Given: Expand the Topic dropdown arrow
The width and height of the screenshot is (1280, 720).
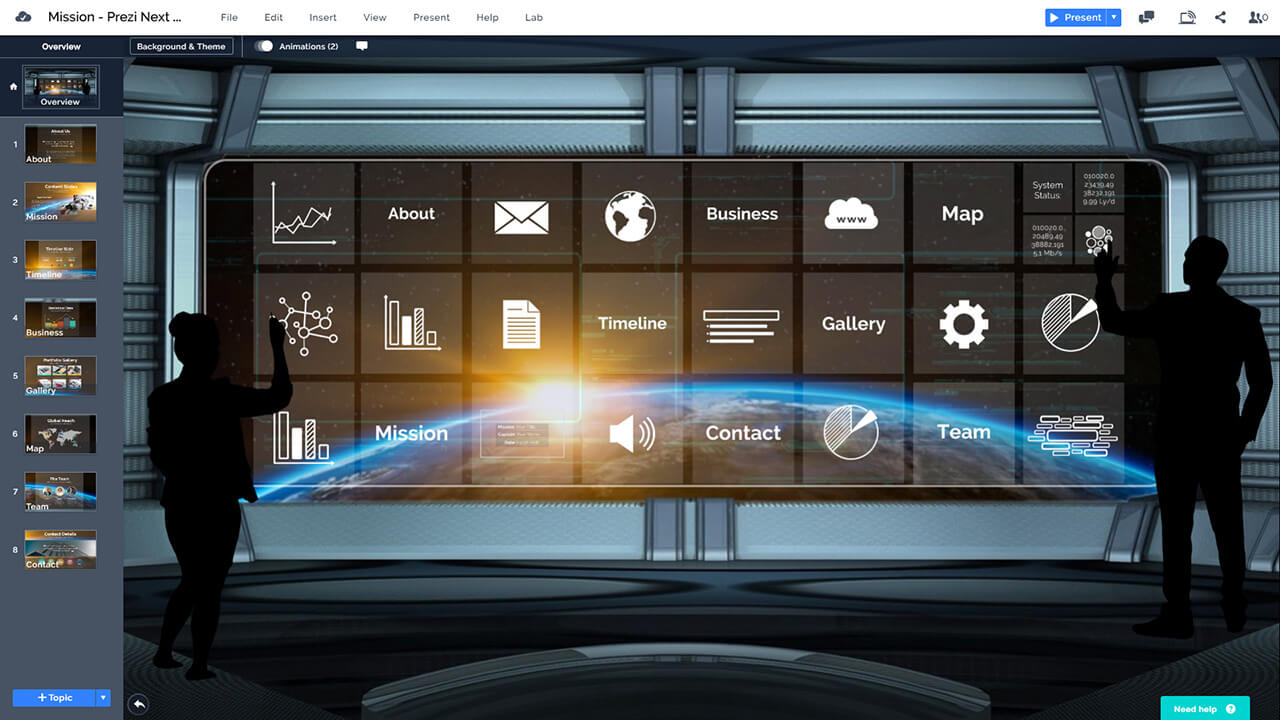Looking at the screenshot, I should pos(103,698).
